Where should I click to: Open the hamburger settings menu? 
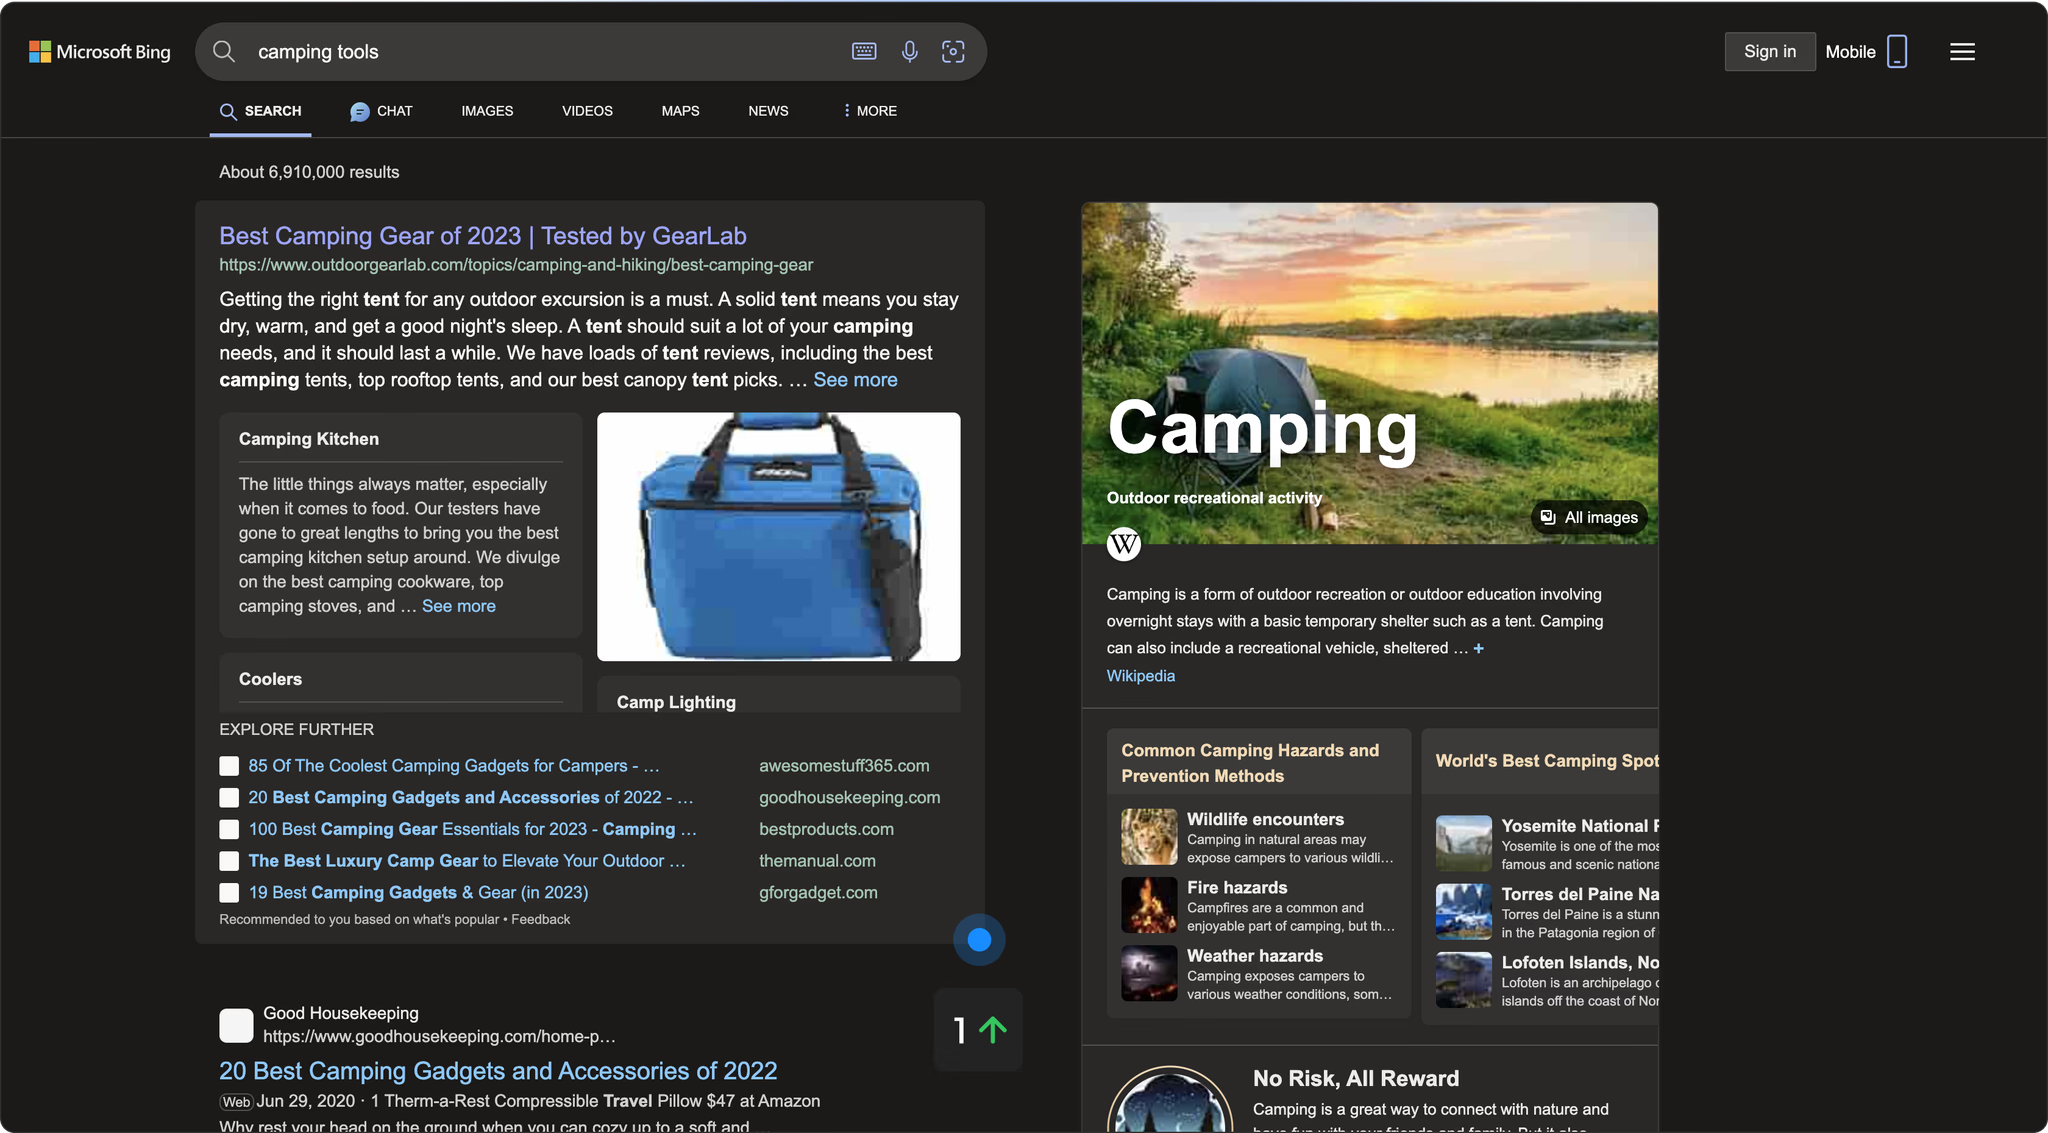[1962, 52]
